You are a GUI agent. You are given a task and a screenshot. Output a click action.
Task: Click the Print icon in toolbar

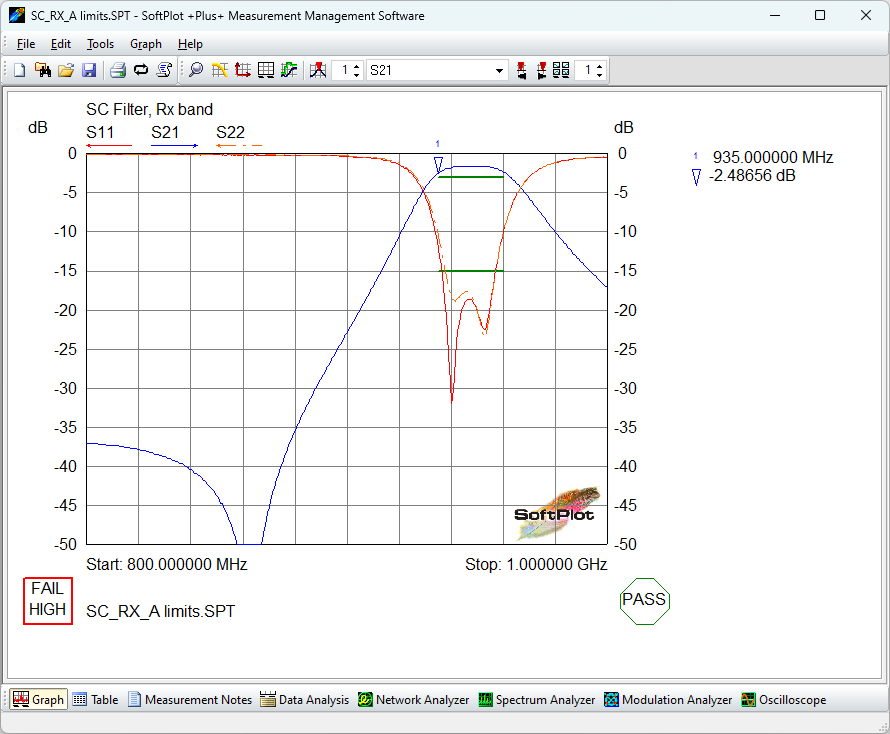click(x=118, y=70)
